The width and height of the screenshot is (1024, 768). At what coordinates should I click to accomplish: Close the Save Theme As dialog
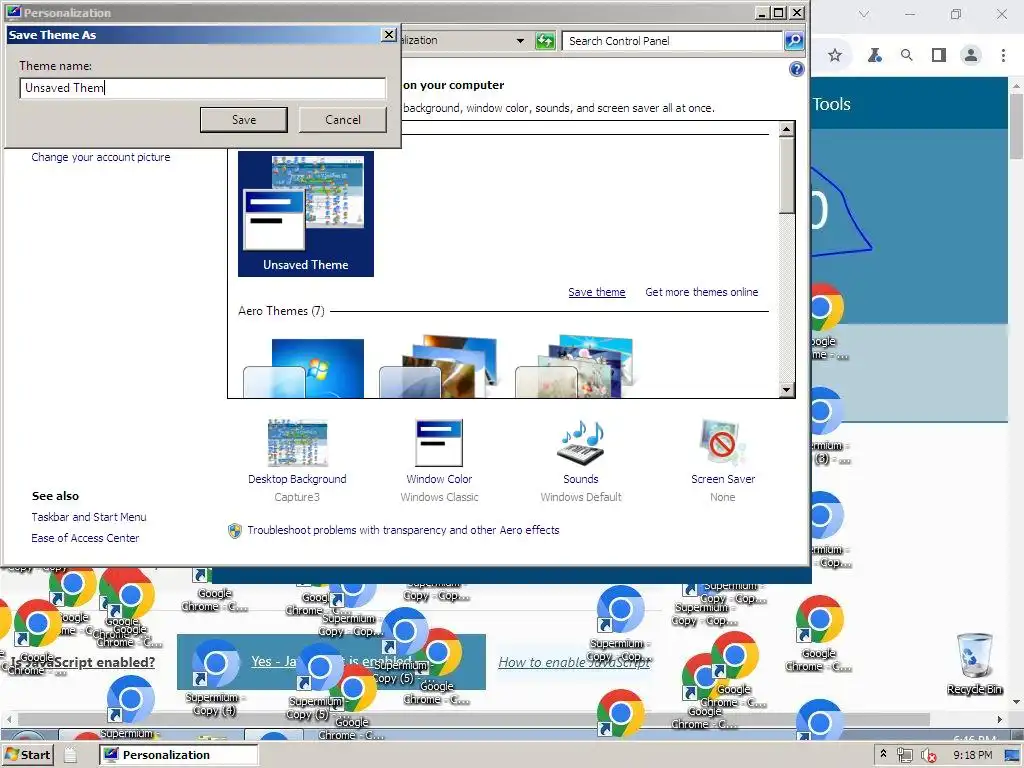389,35
